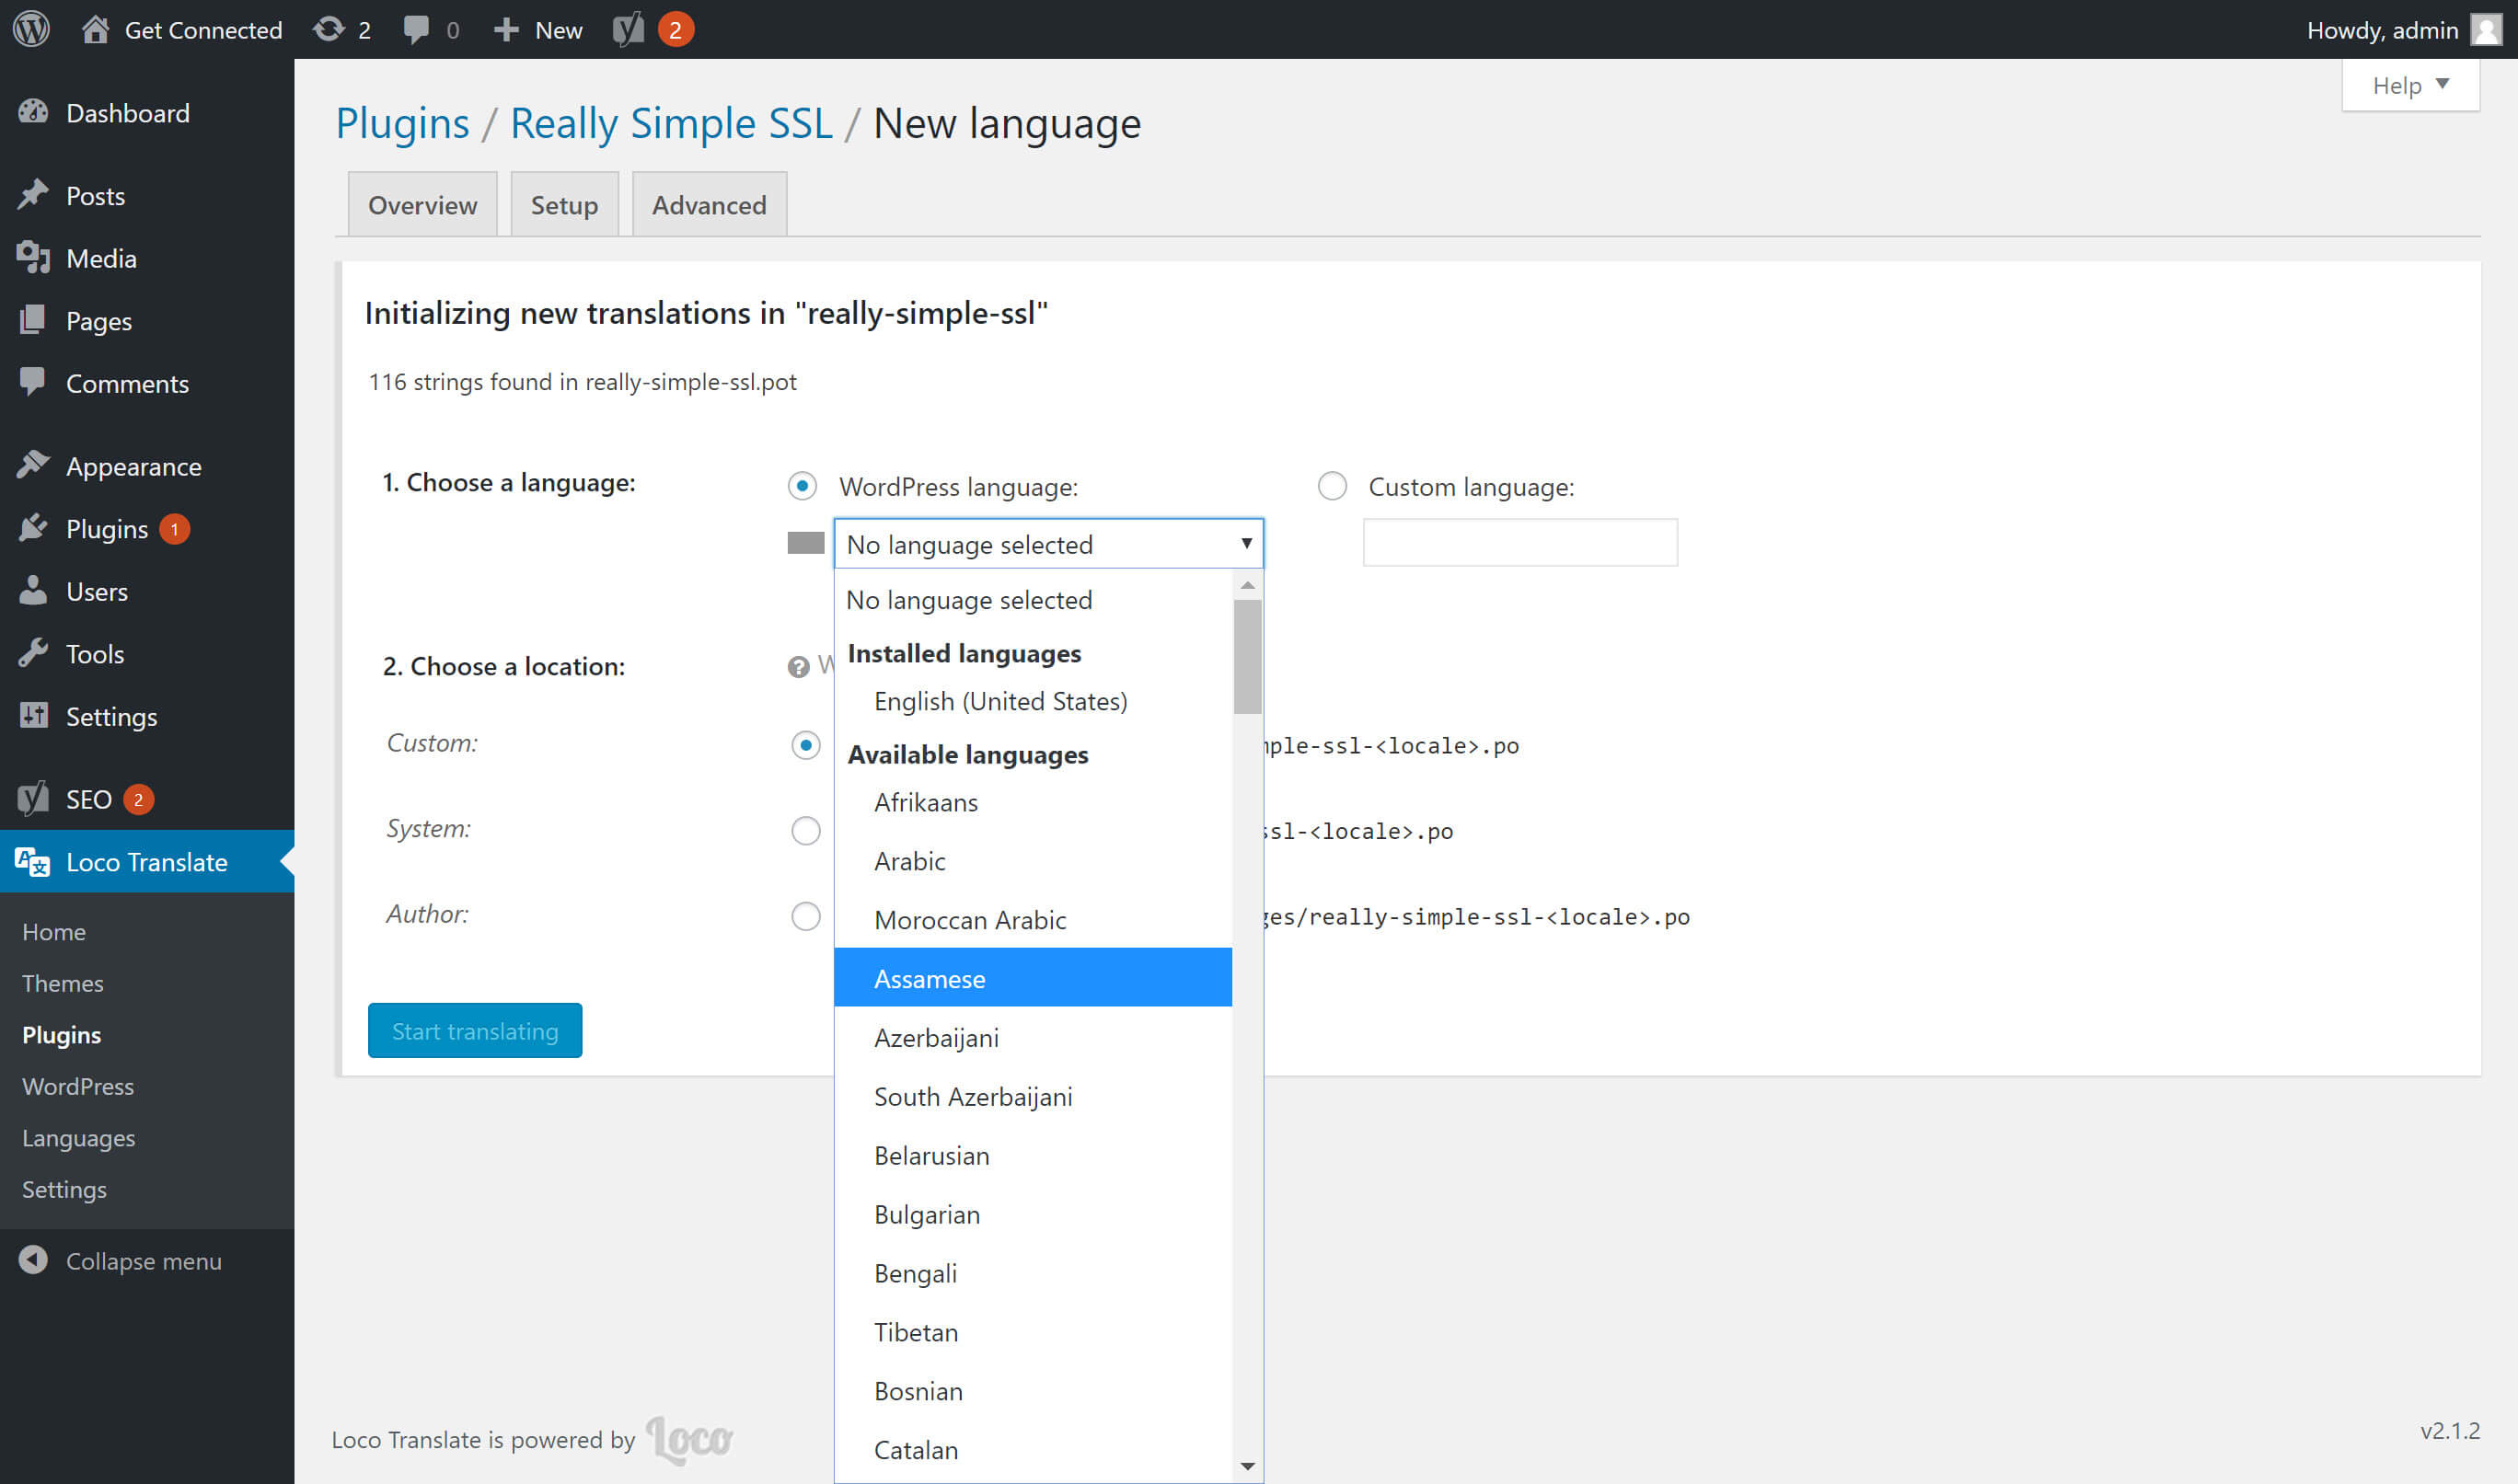Image resolution: width=2518 pixels, height=1484 pixels.
Task: Click the WordPress logo icon
Action: click(31, 29)
